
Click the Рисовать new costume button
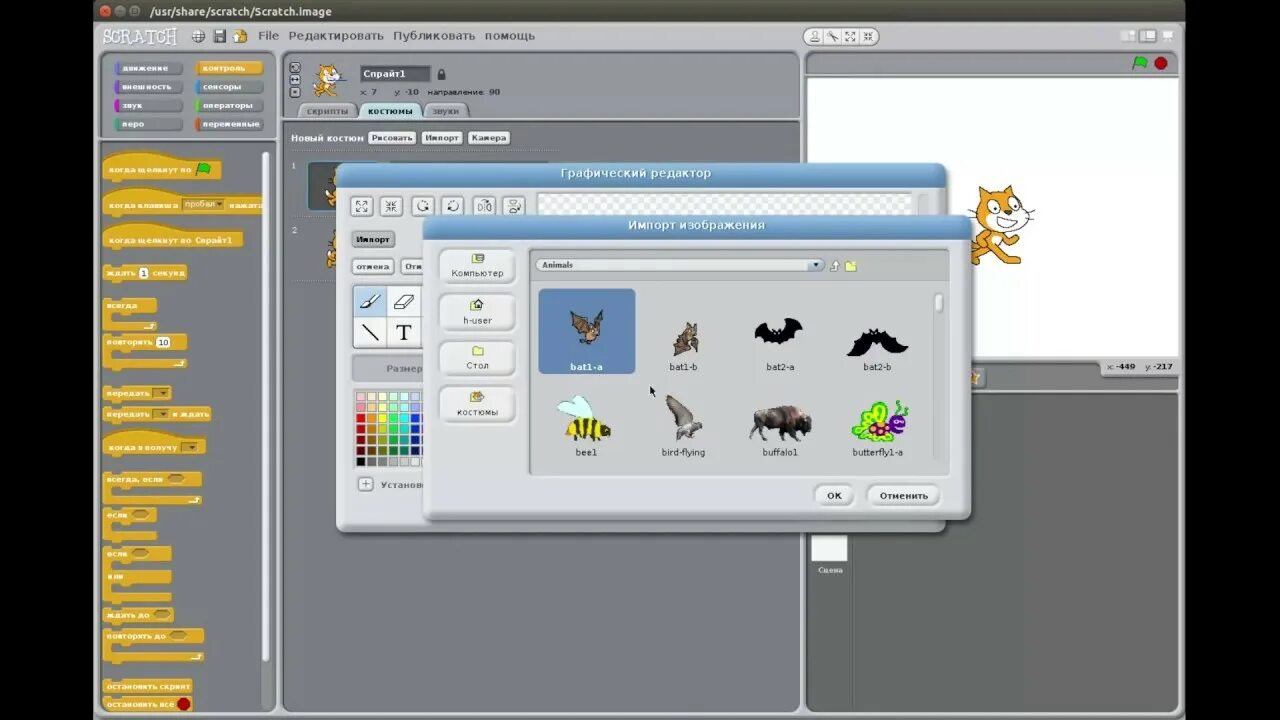(x=391, y=138)
